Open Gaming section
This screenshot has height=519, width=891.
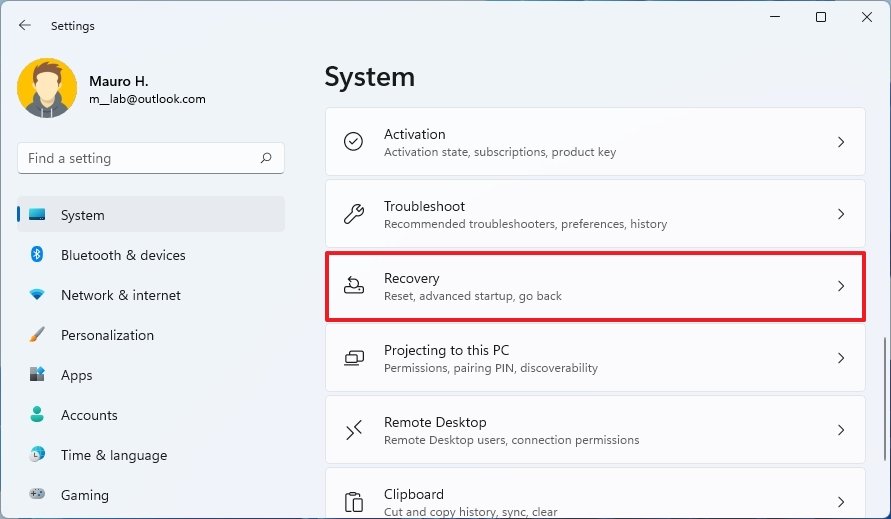click(151, 495)
